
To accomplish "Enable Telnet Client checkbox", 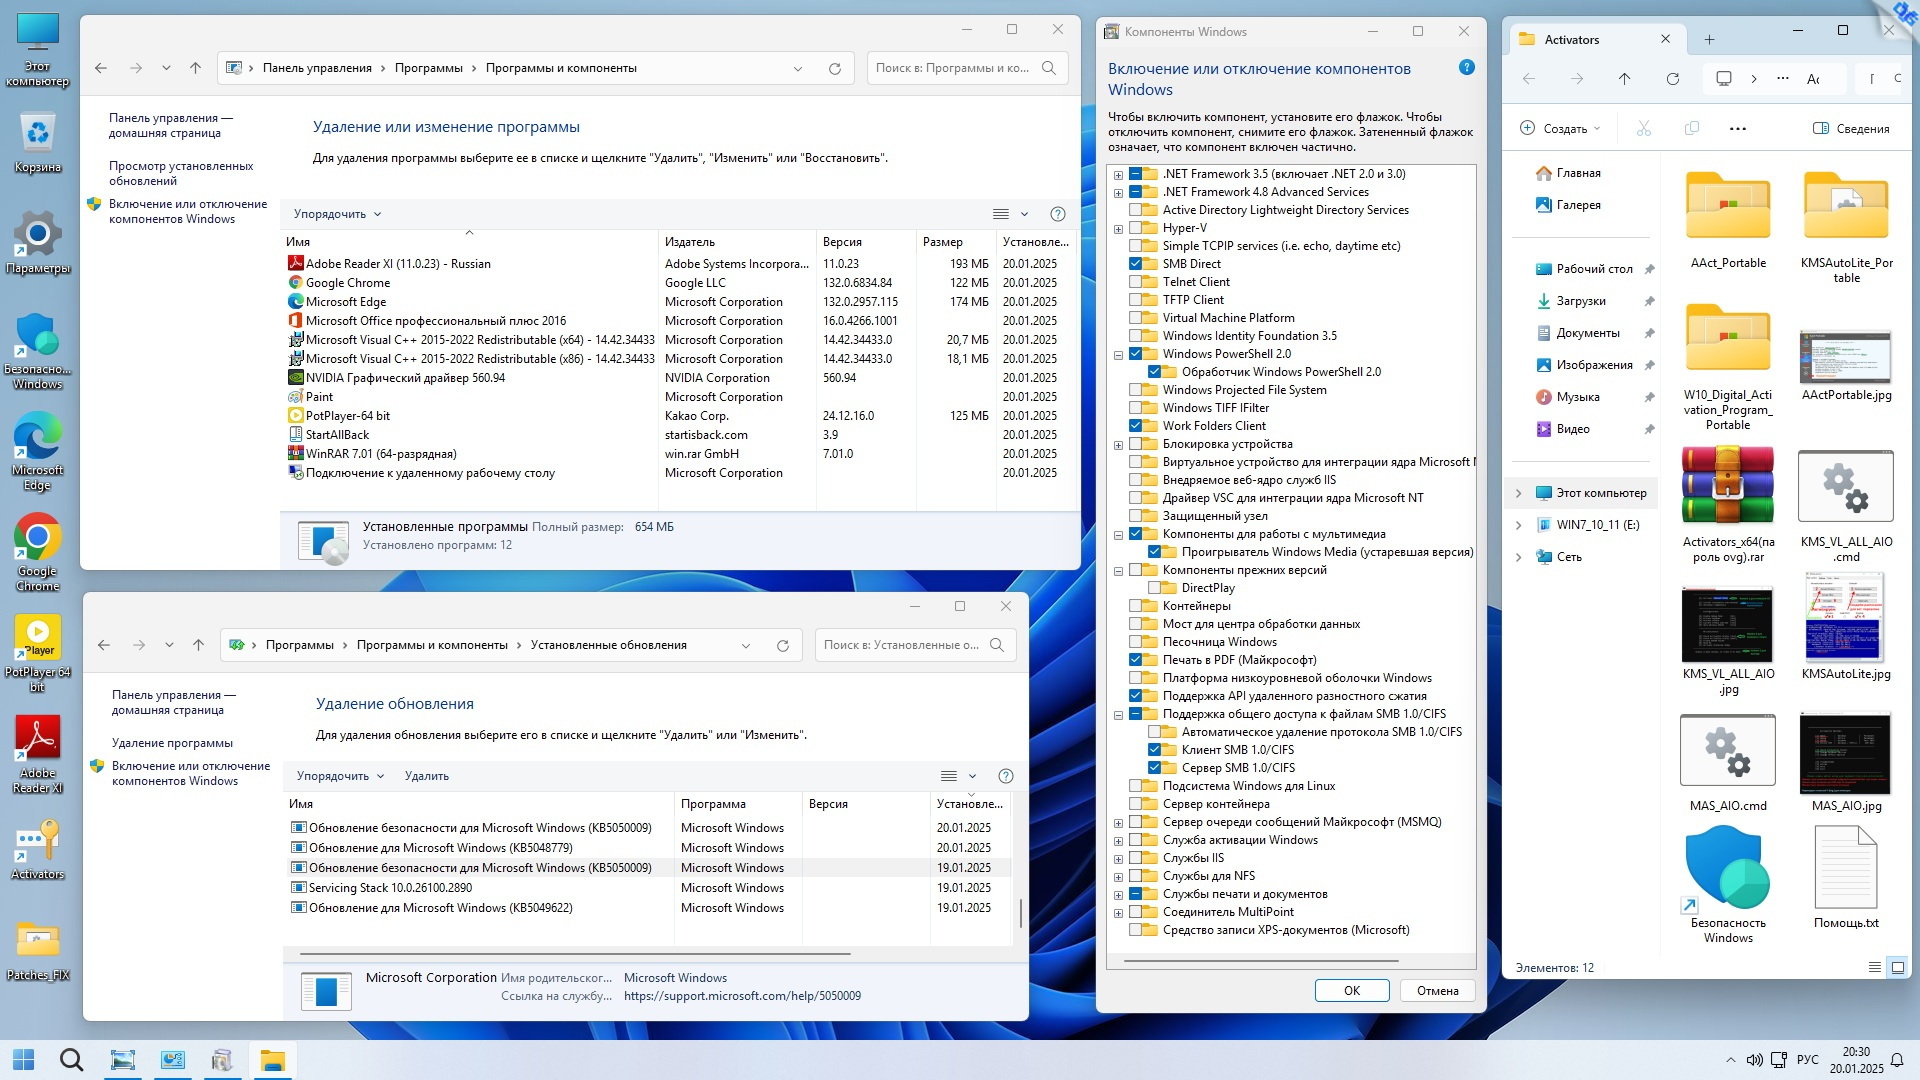I will pos(1136,282).
